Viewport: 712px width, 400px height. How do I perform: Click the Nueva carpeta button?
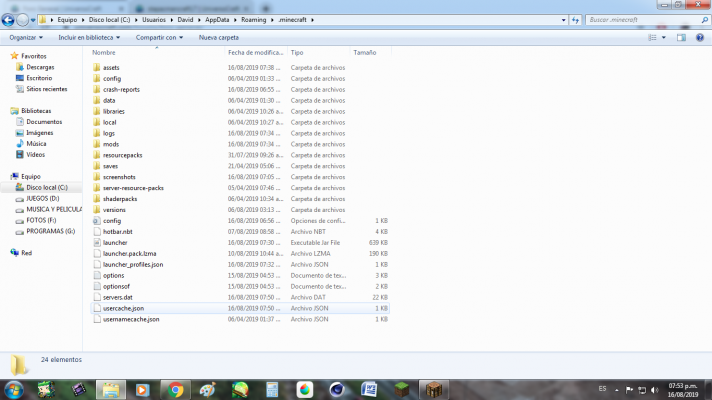pos(218,38)
